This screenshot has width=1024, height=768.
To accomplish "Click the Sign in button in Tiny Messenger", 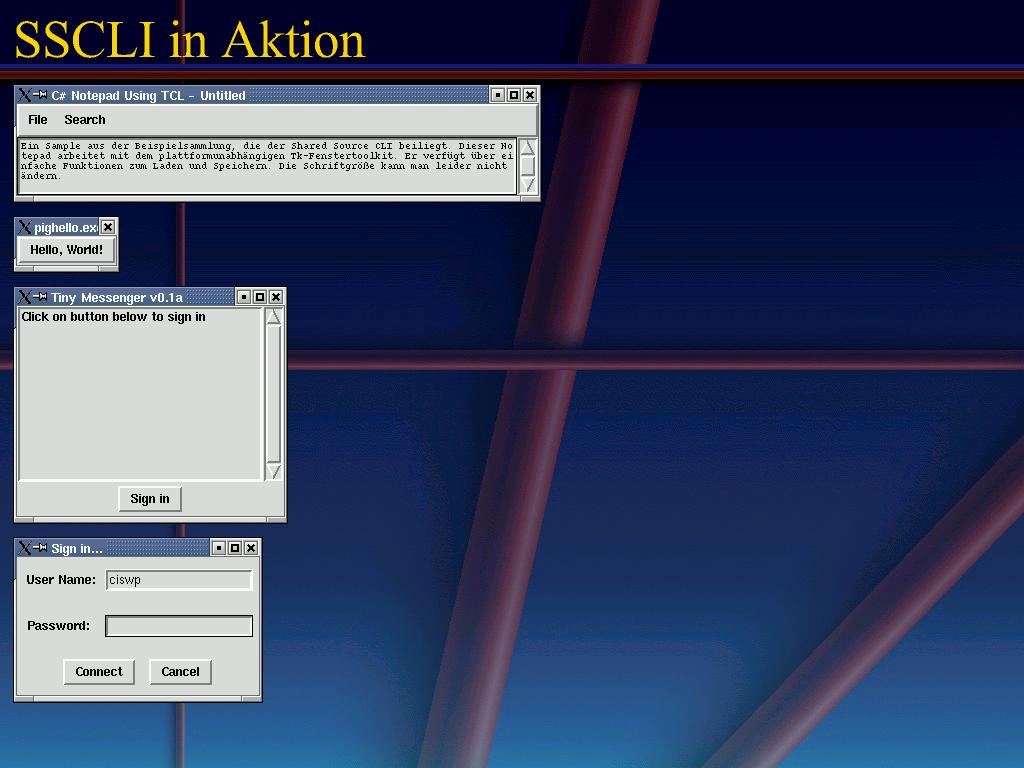I will coord(150,499).
